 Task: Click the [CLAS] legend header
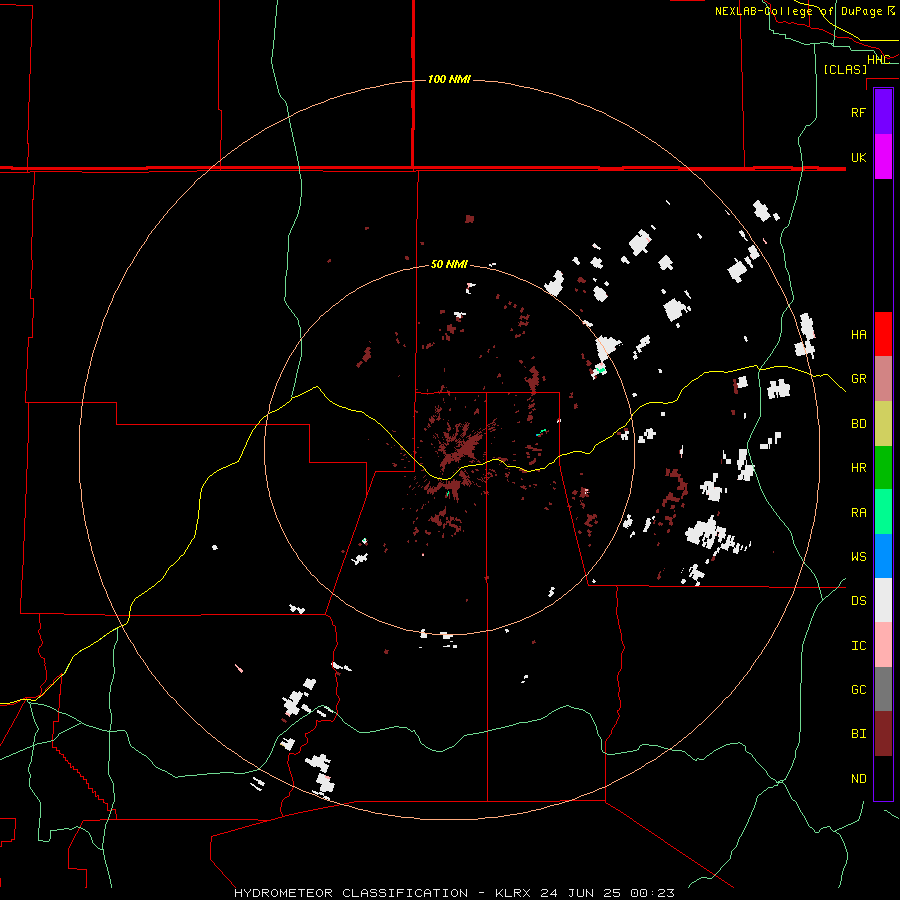click(x=845, y=69)
